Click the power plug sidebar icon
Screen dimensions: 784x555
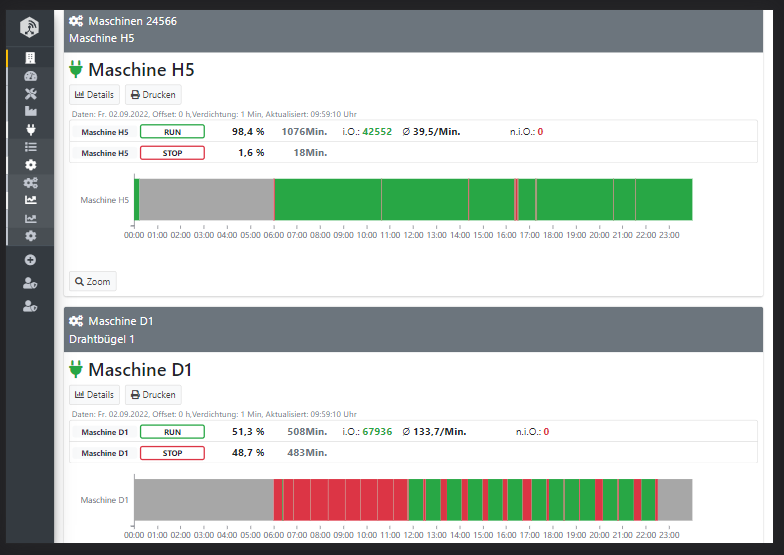coord(30,129)
